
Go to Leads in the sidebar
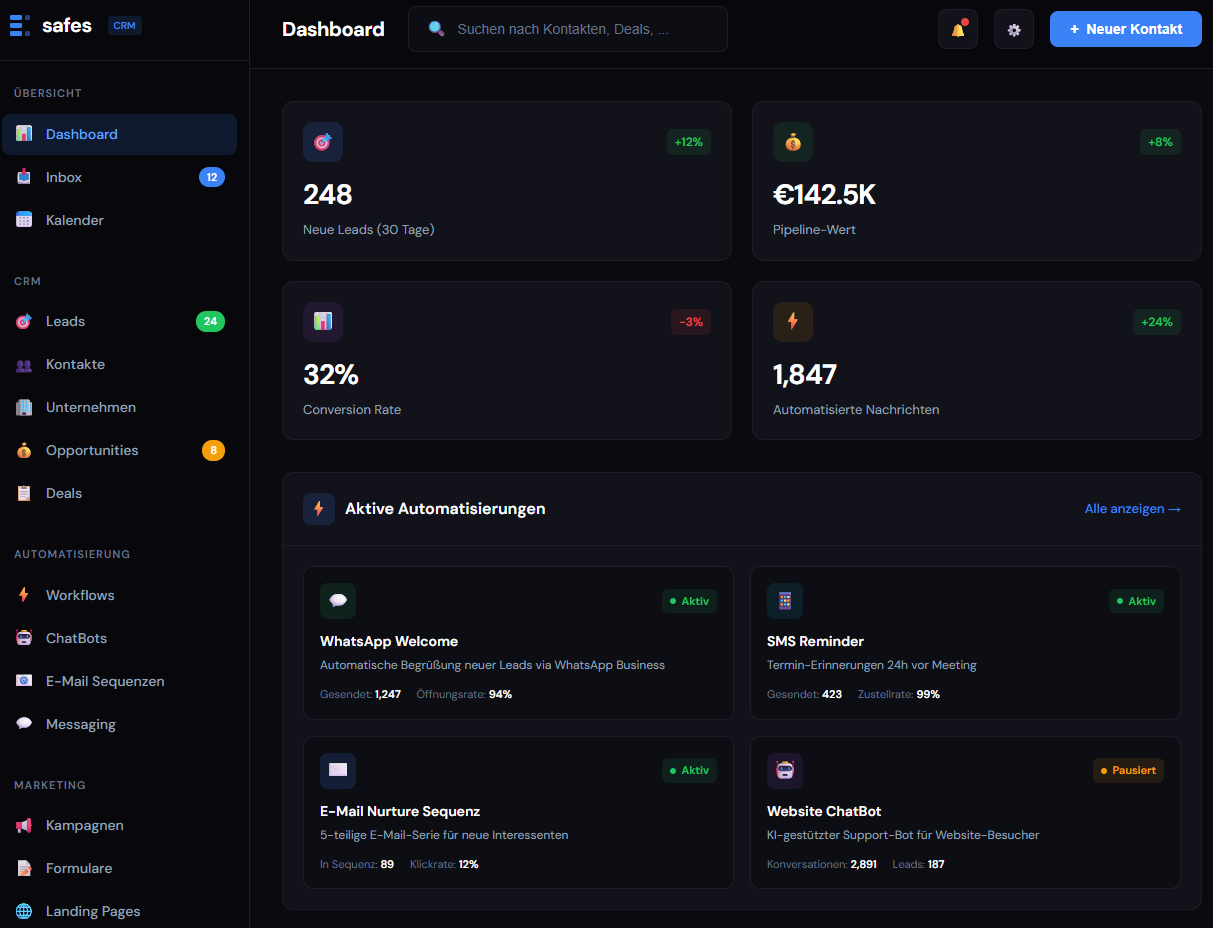[x=65, y=321]
